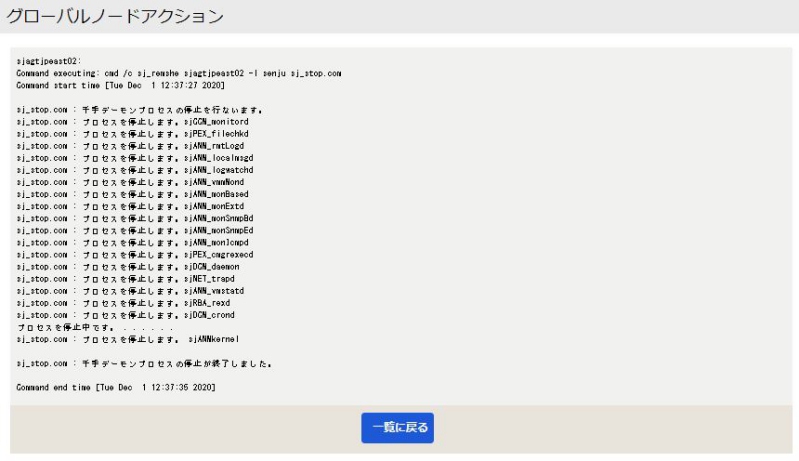Select the line stopping sjPEX_filechkd
799x461 pixels.
132,134
